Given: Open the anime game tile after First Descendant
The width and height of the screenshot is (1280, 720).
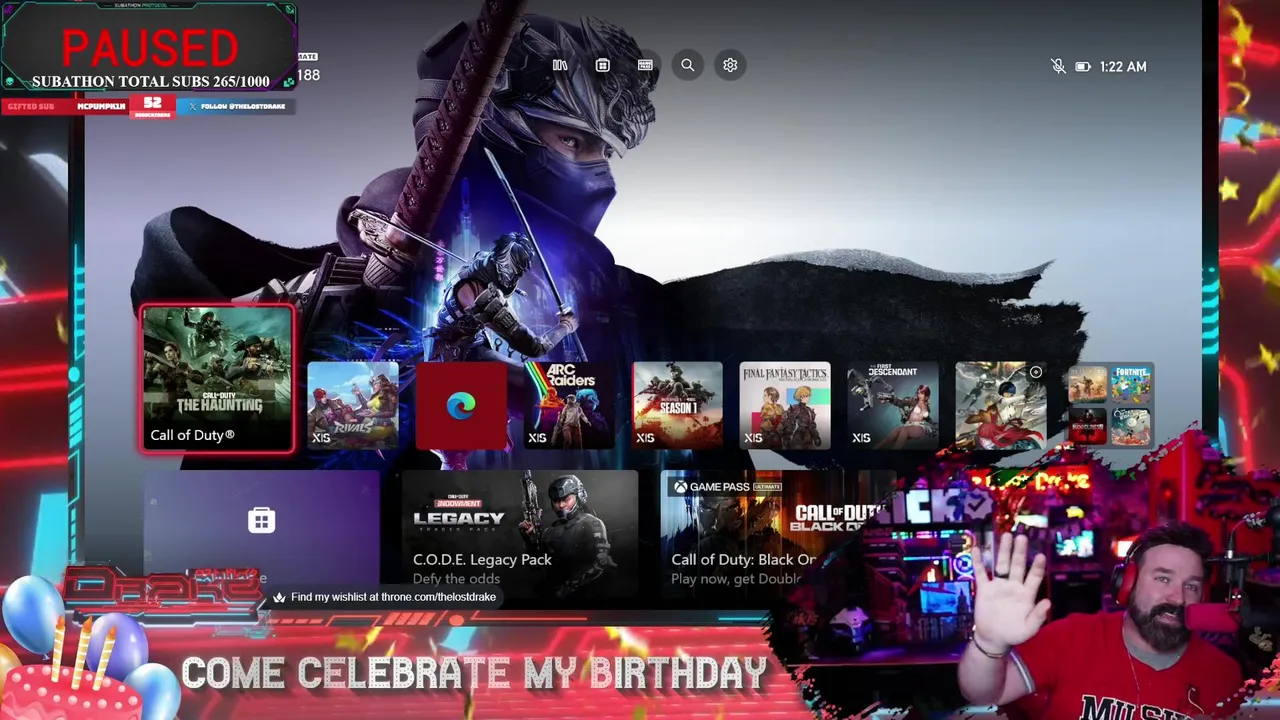Looking at the screenshot, I should [x=1001, y=405].
